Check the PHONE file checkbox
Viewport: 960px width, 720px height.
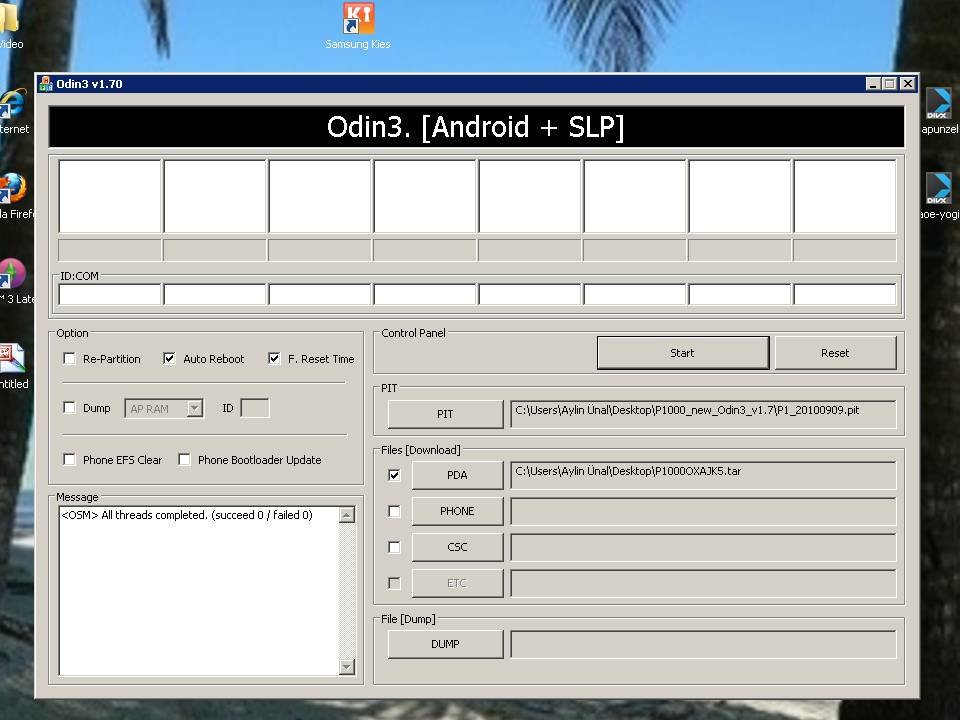(x=394, y=511)
